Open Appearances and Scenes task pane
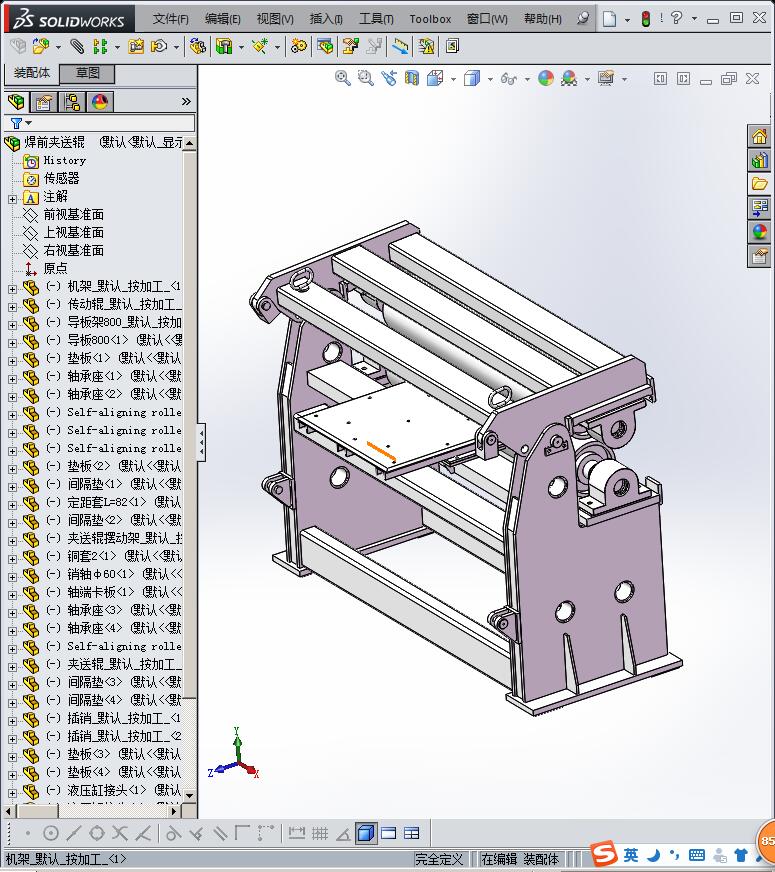 pyautogui.click(x=759, y=232)
